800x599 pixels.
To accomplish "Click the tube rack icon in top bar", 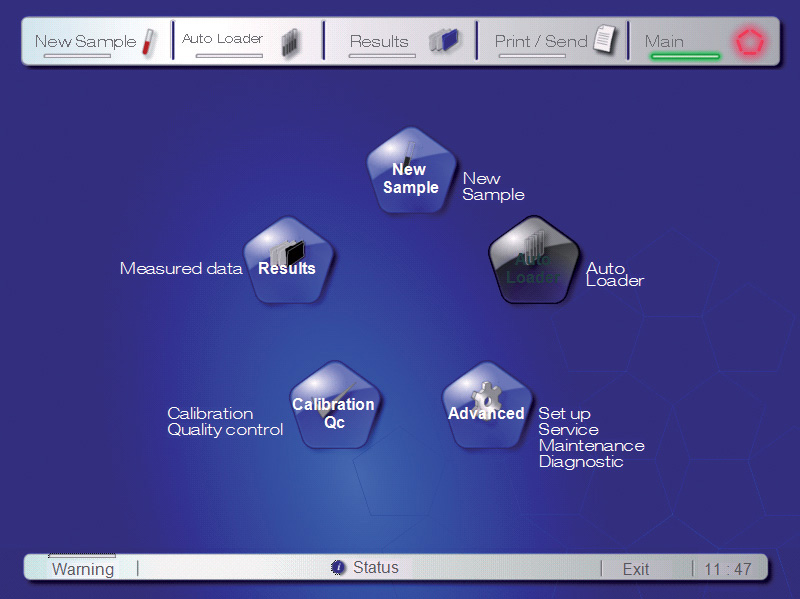I will (290, 43).
